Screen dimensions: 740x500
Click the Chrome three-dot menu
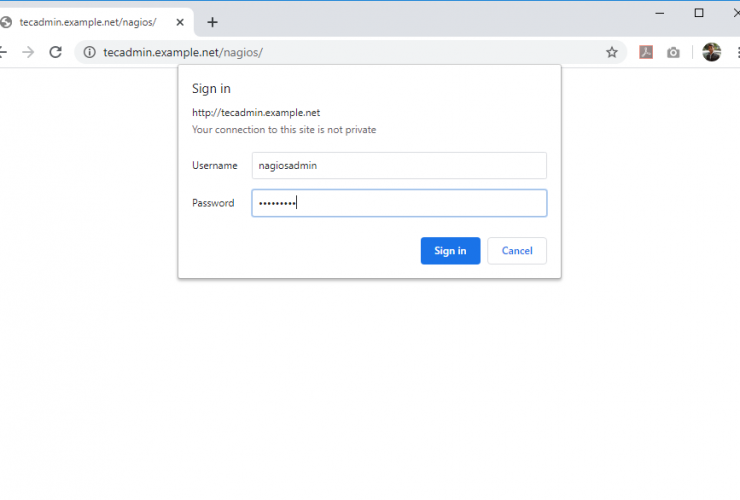tap(735, 52)
